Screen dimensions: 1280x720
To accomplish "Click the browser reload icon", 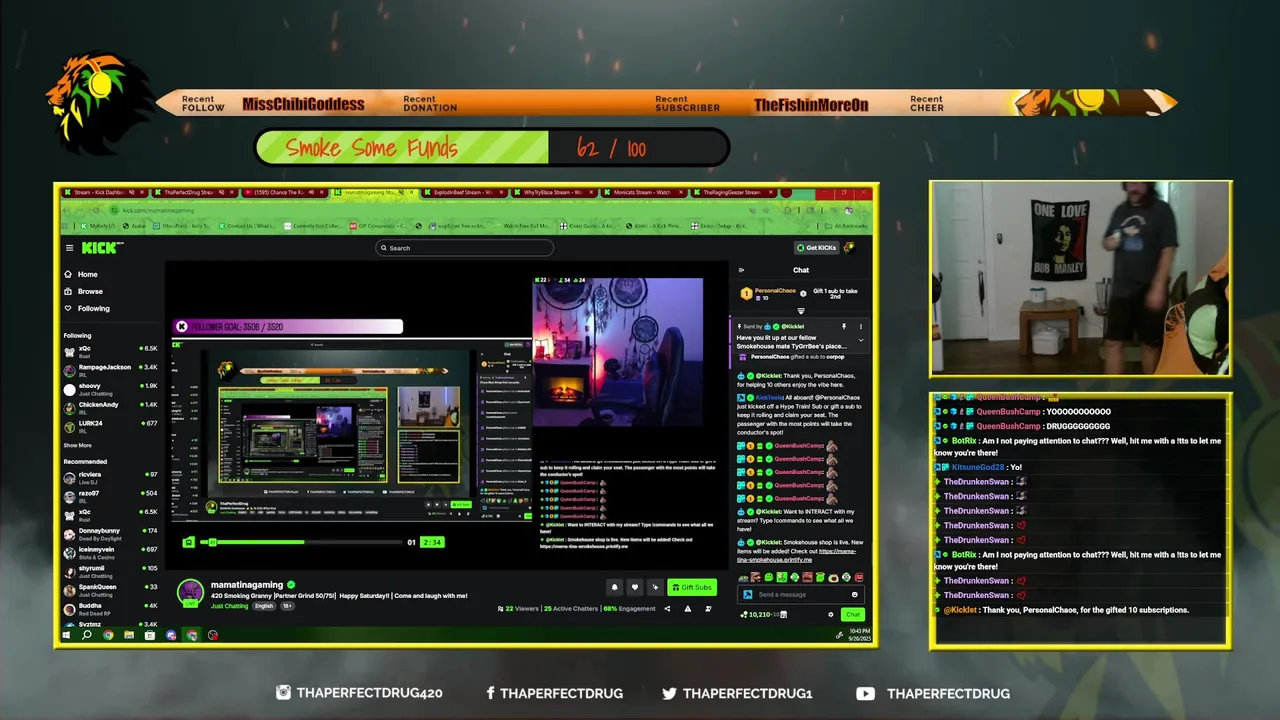I will (x=96, y=210).
